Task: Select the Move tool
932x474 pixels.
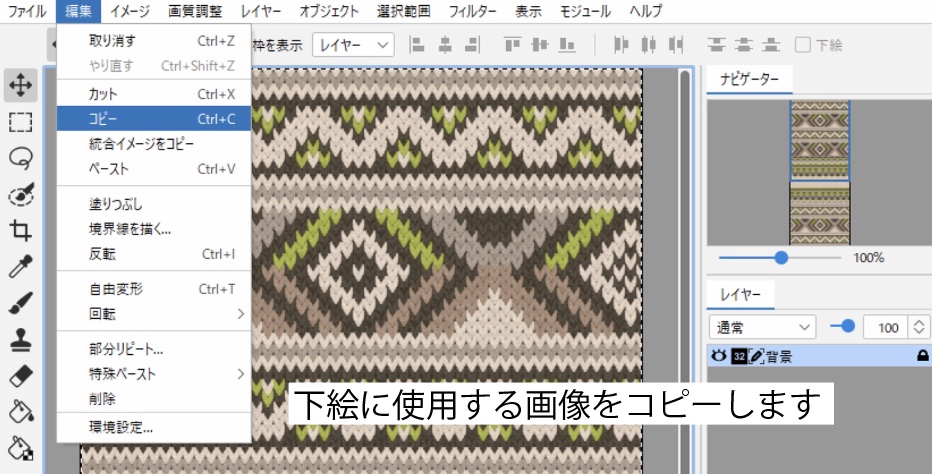Action: pyautogui.click(x=21, y=85)
